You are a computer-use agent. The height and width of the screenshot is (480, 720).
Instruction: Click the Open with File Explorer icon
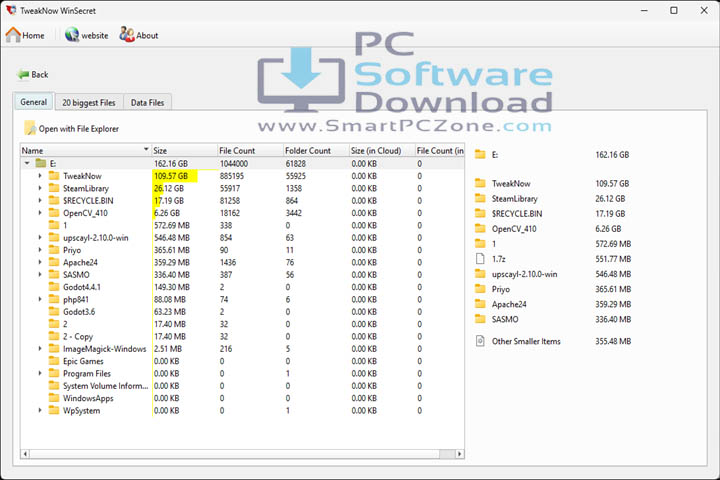[30, 128]
